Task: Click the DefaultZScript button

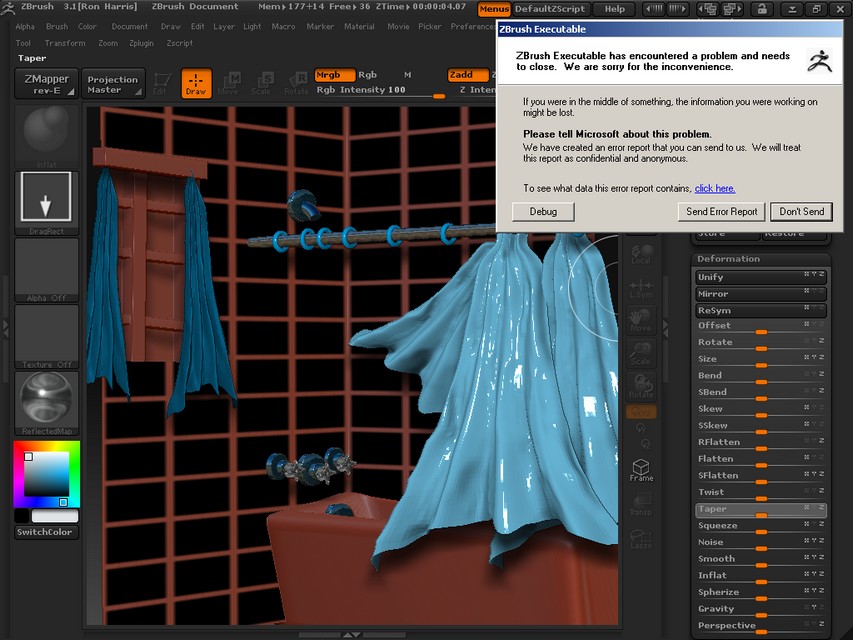Action: [x=549, y=9]
